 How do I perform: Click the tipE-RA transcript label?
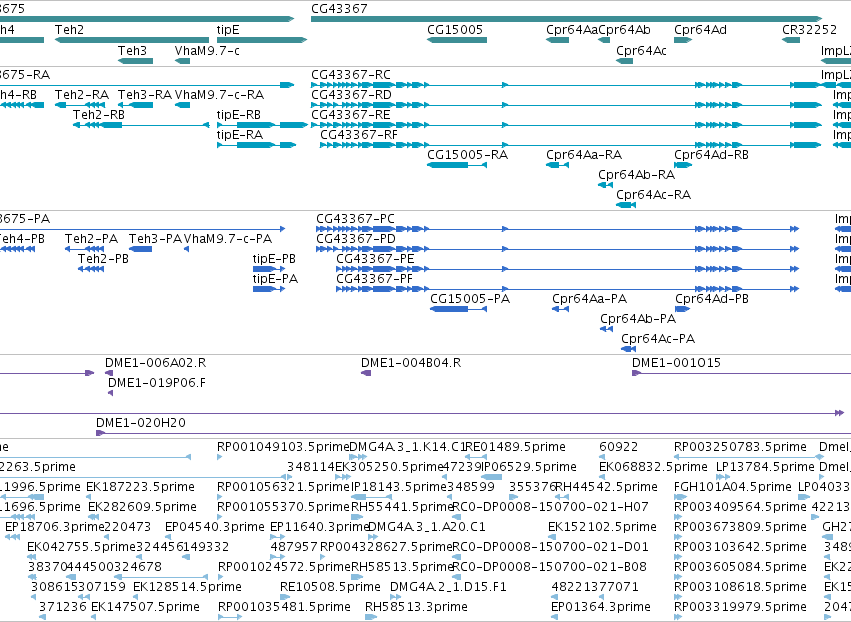[239, 135]
